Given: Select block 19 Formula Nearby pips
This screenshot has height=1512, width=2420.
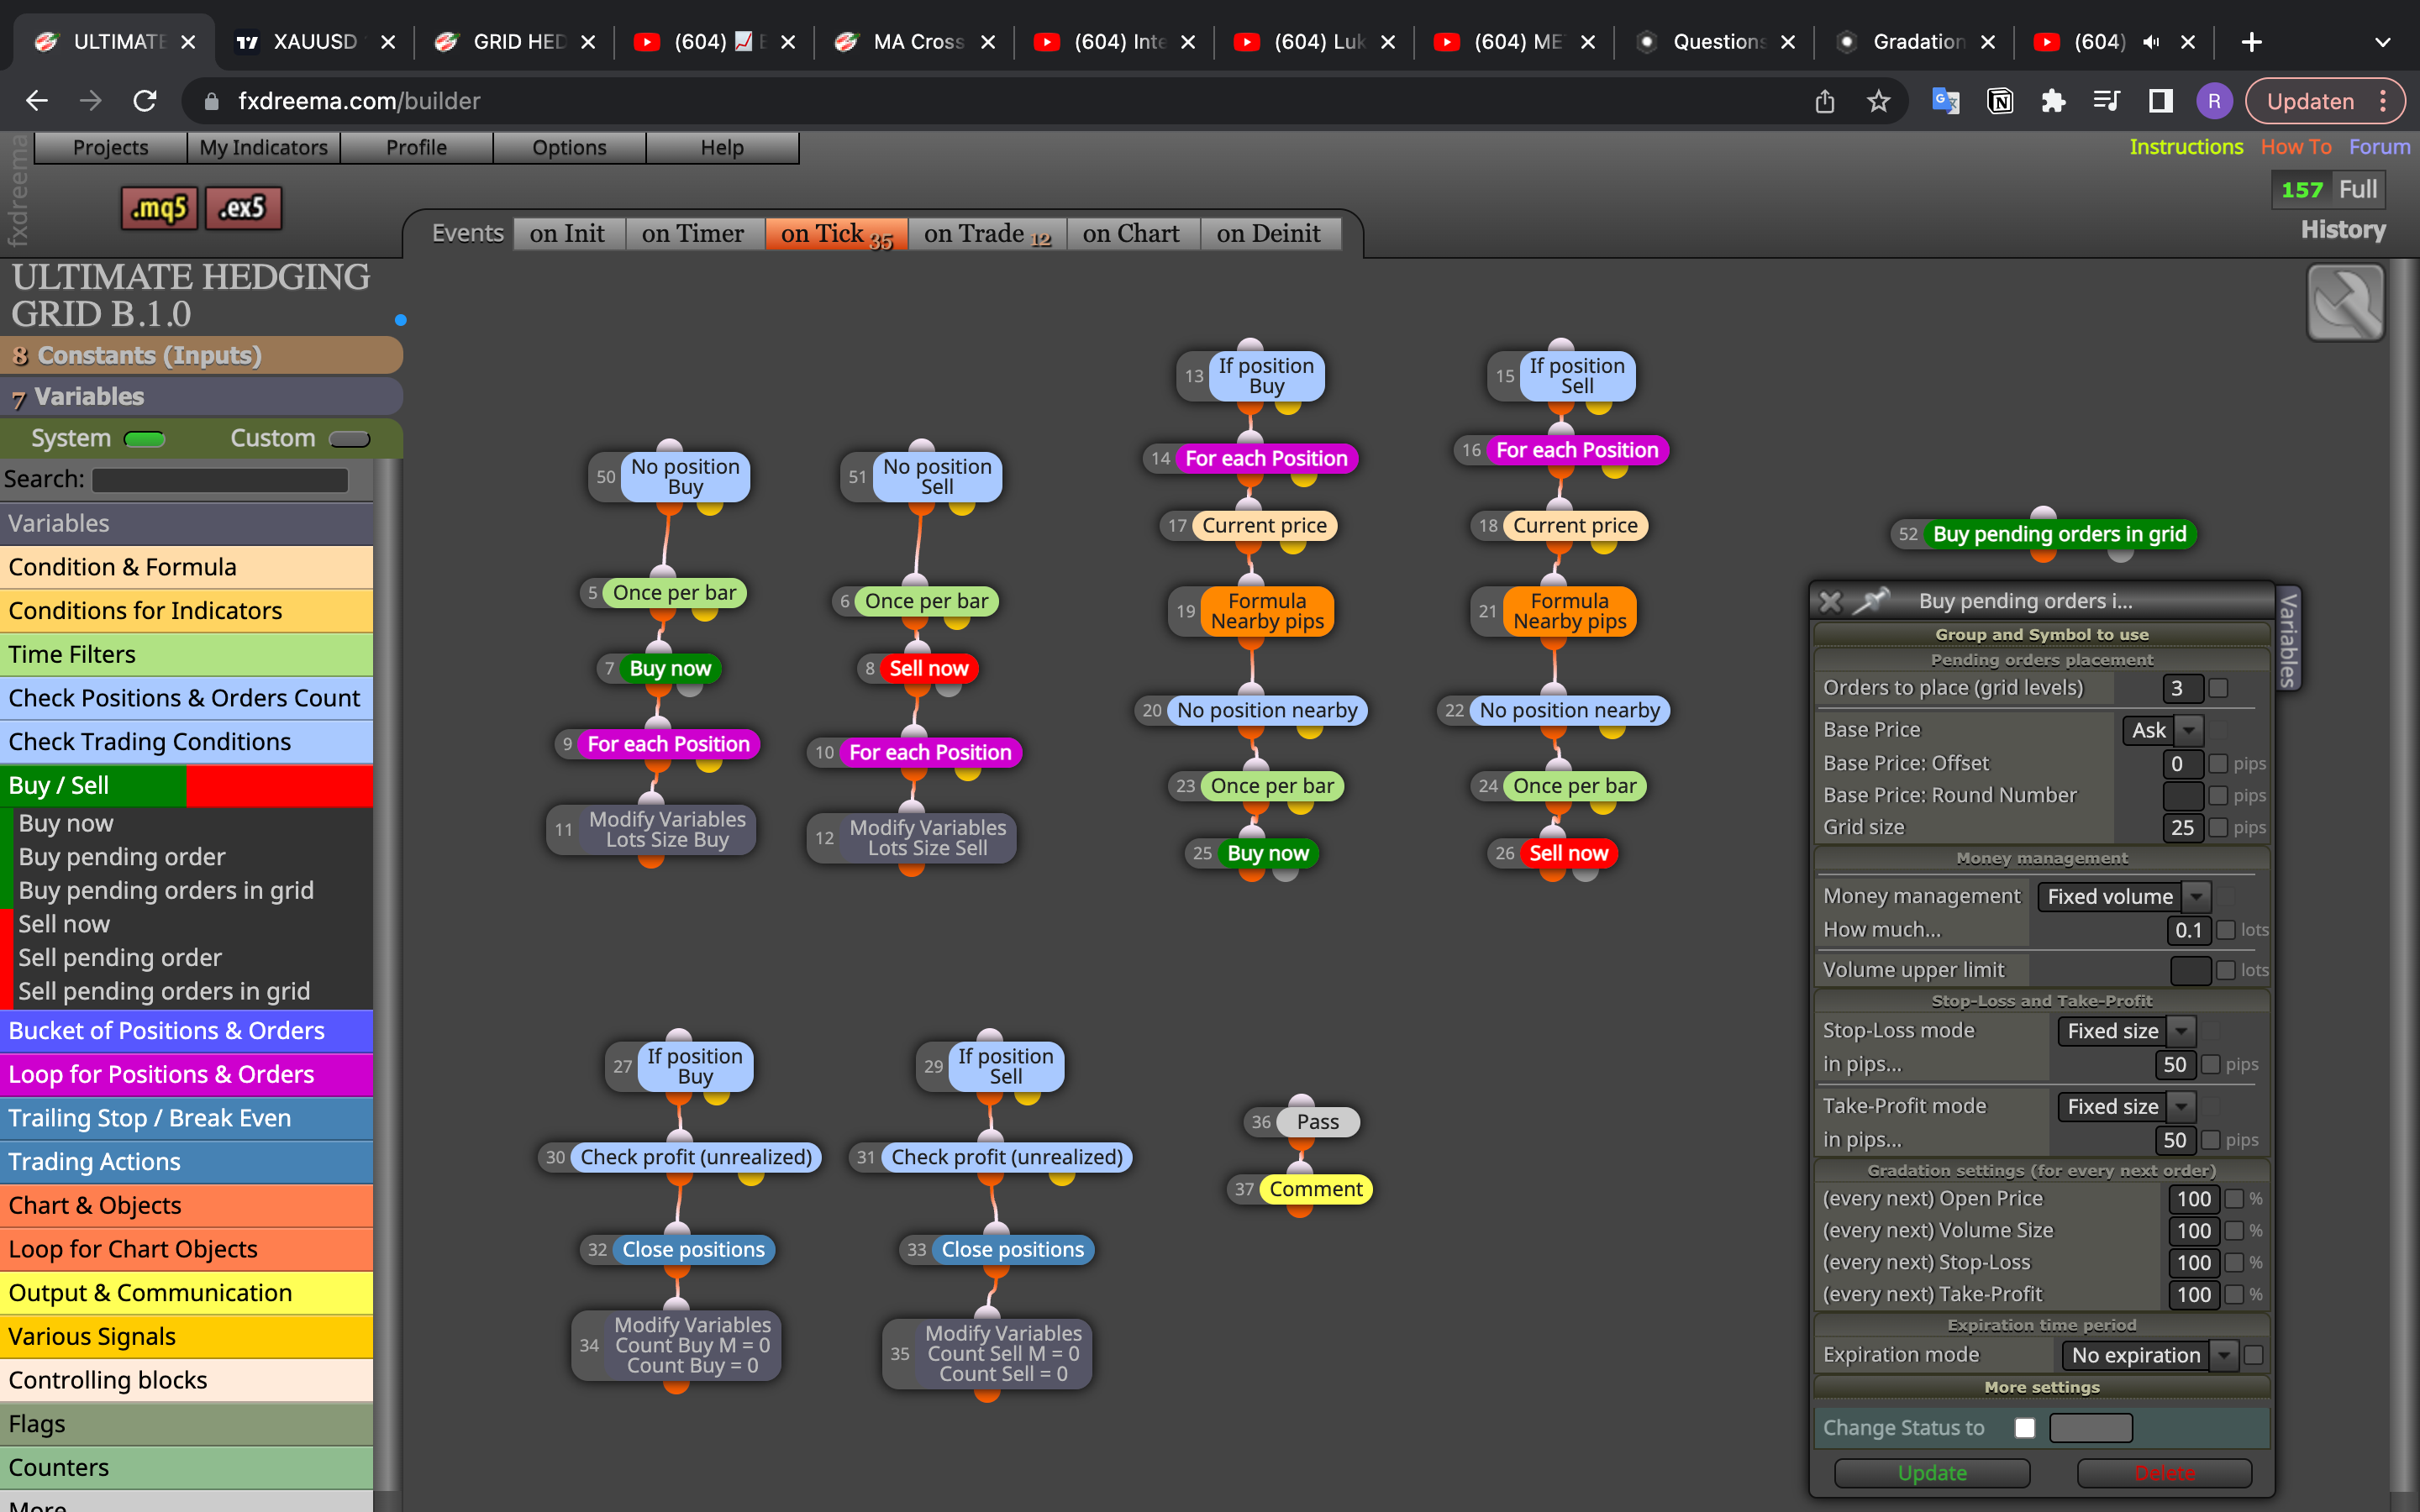Looking at the screenshot, I should [1267, 611].
